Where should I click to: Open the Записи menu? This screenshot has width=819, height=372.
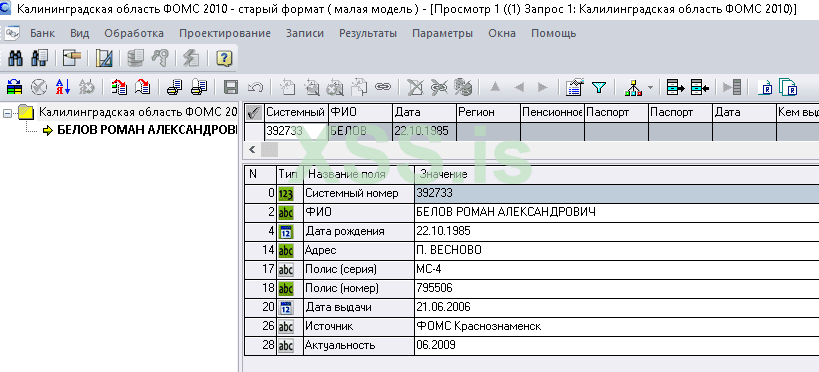click(305, 33)
